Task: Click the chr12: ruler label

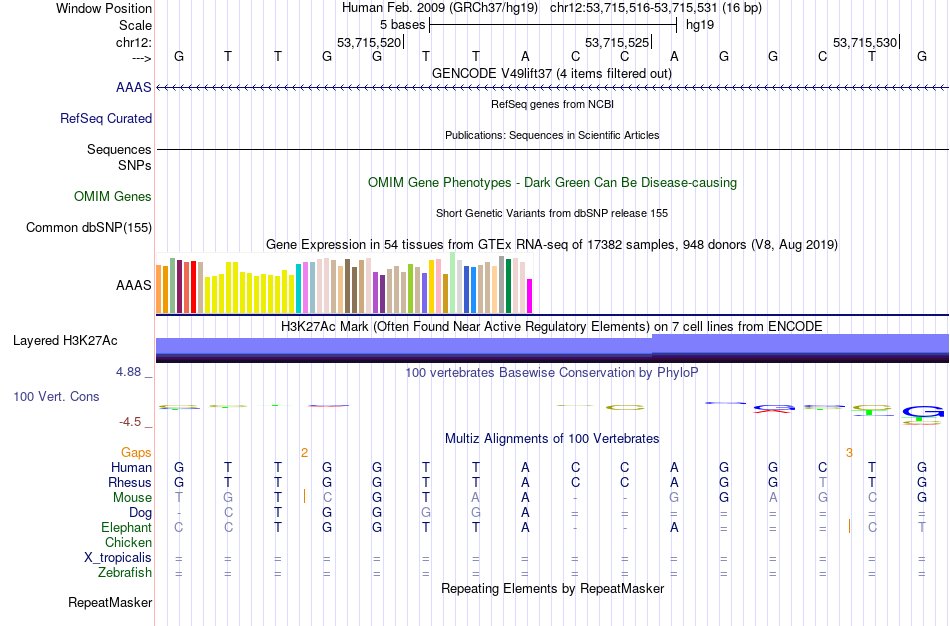Action: point(133,42)
